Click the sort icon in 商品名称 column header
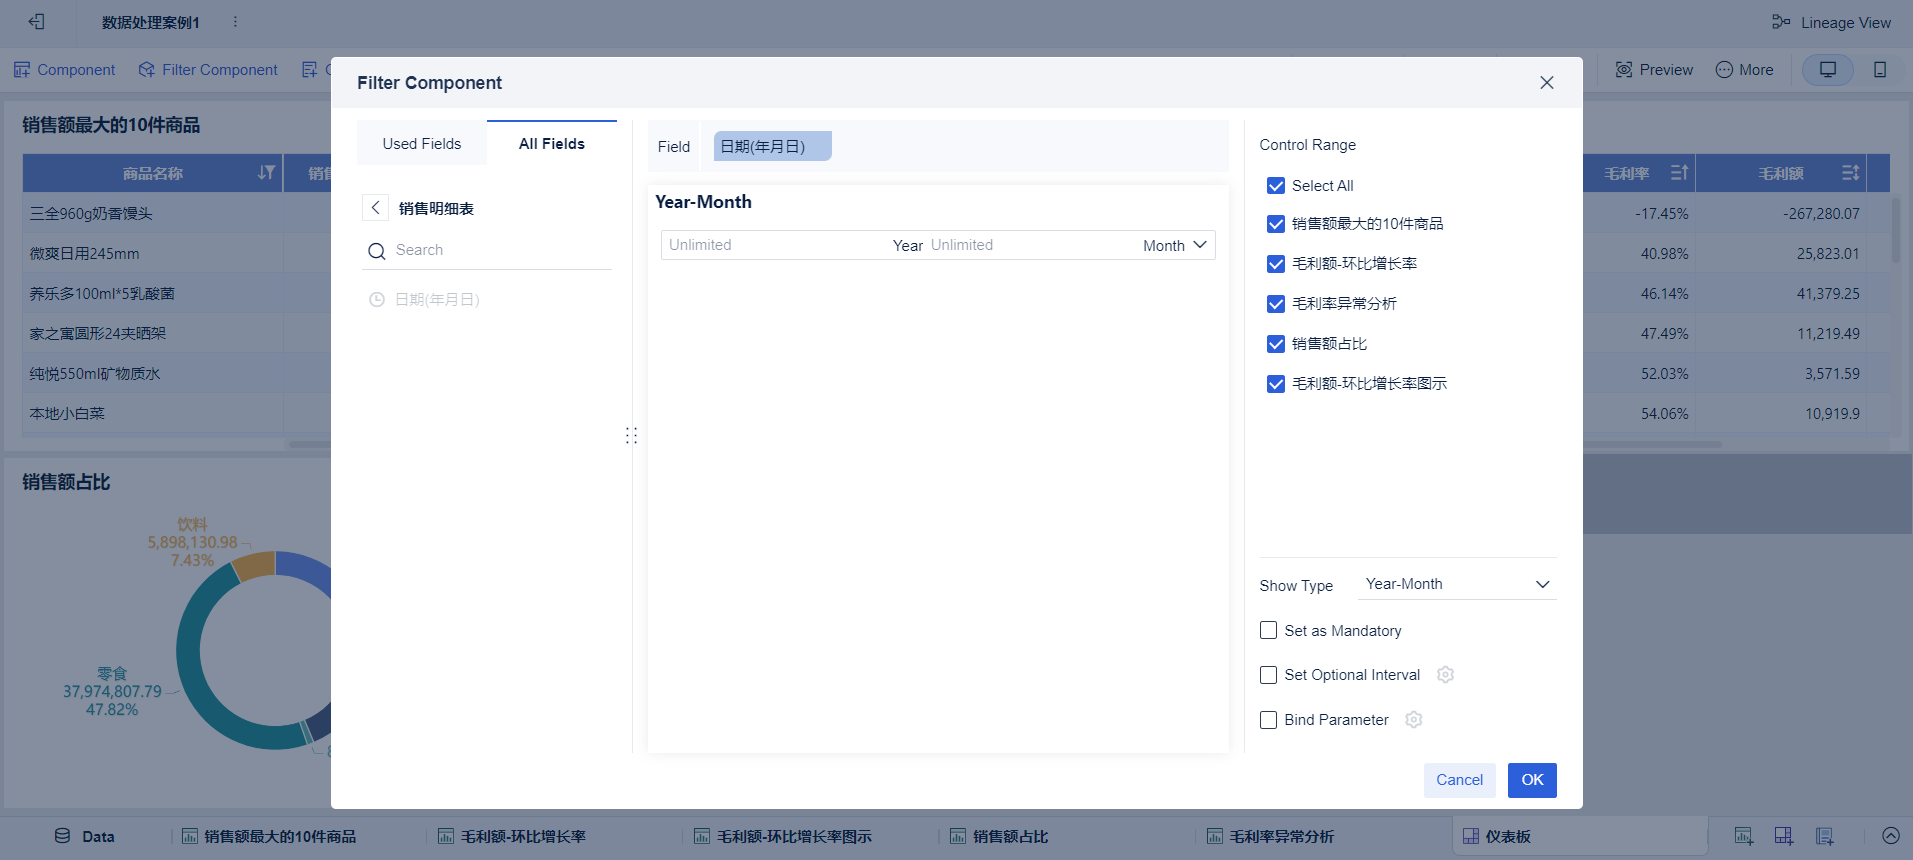The image size is (1913, 860). pyautogui.click(x=266, y=172)
